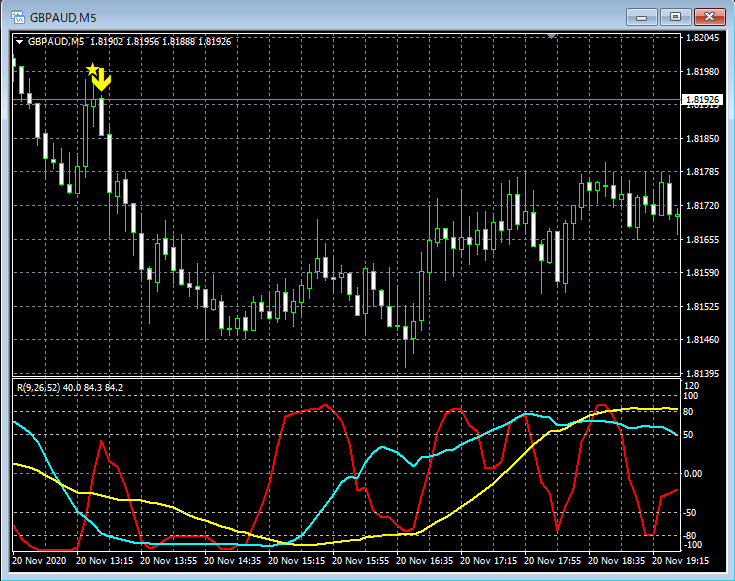Minimize the GBPAUD,M5 chart window

(641, 17)
